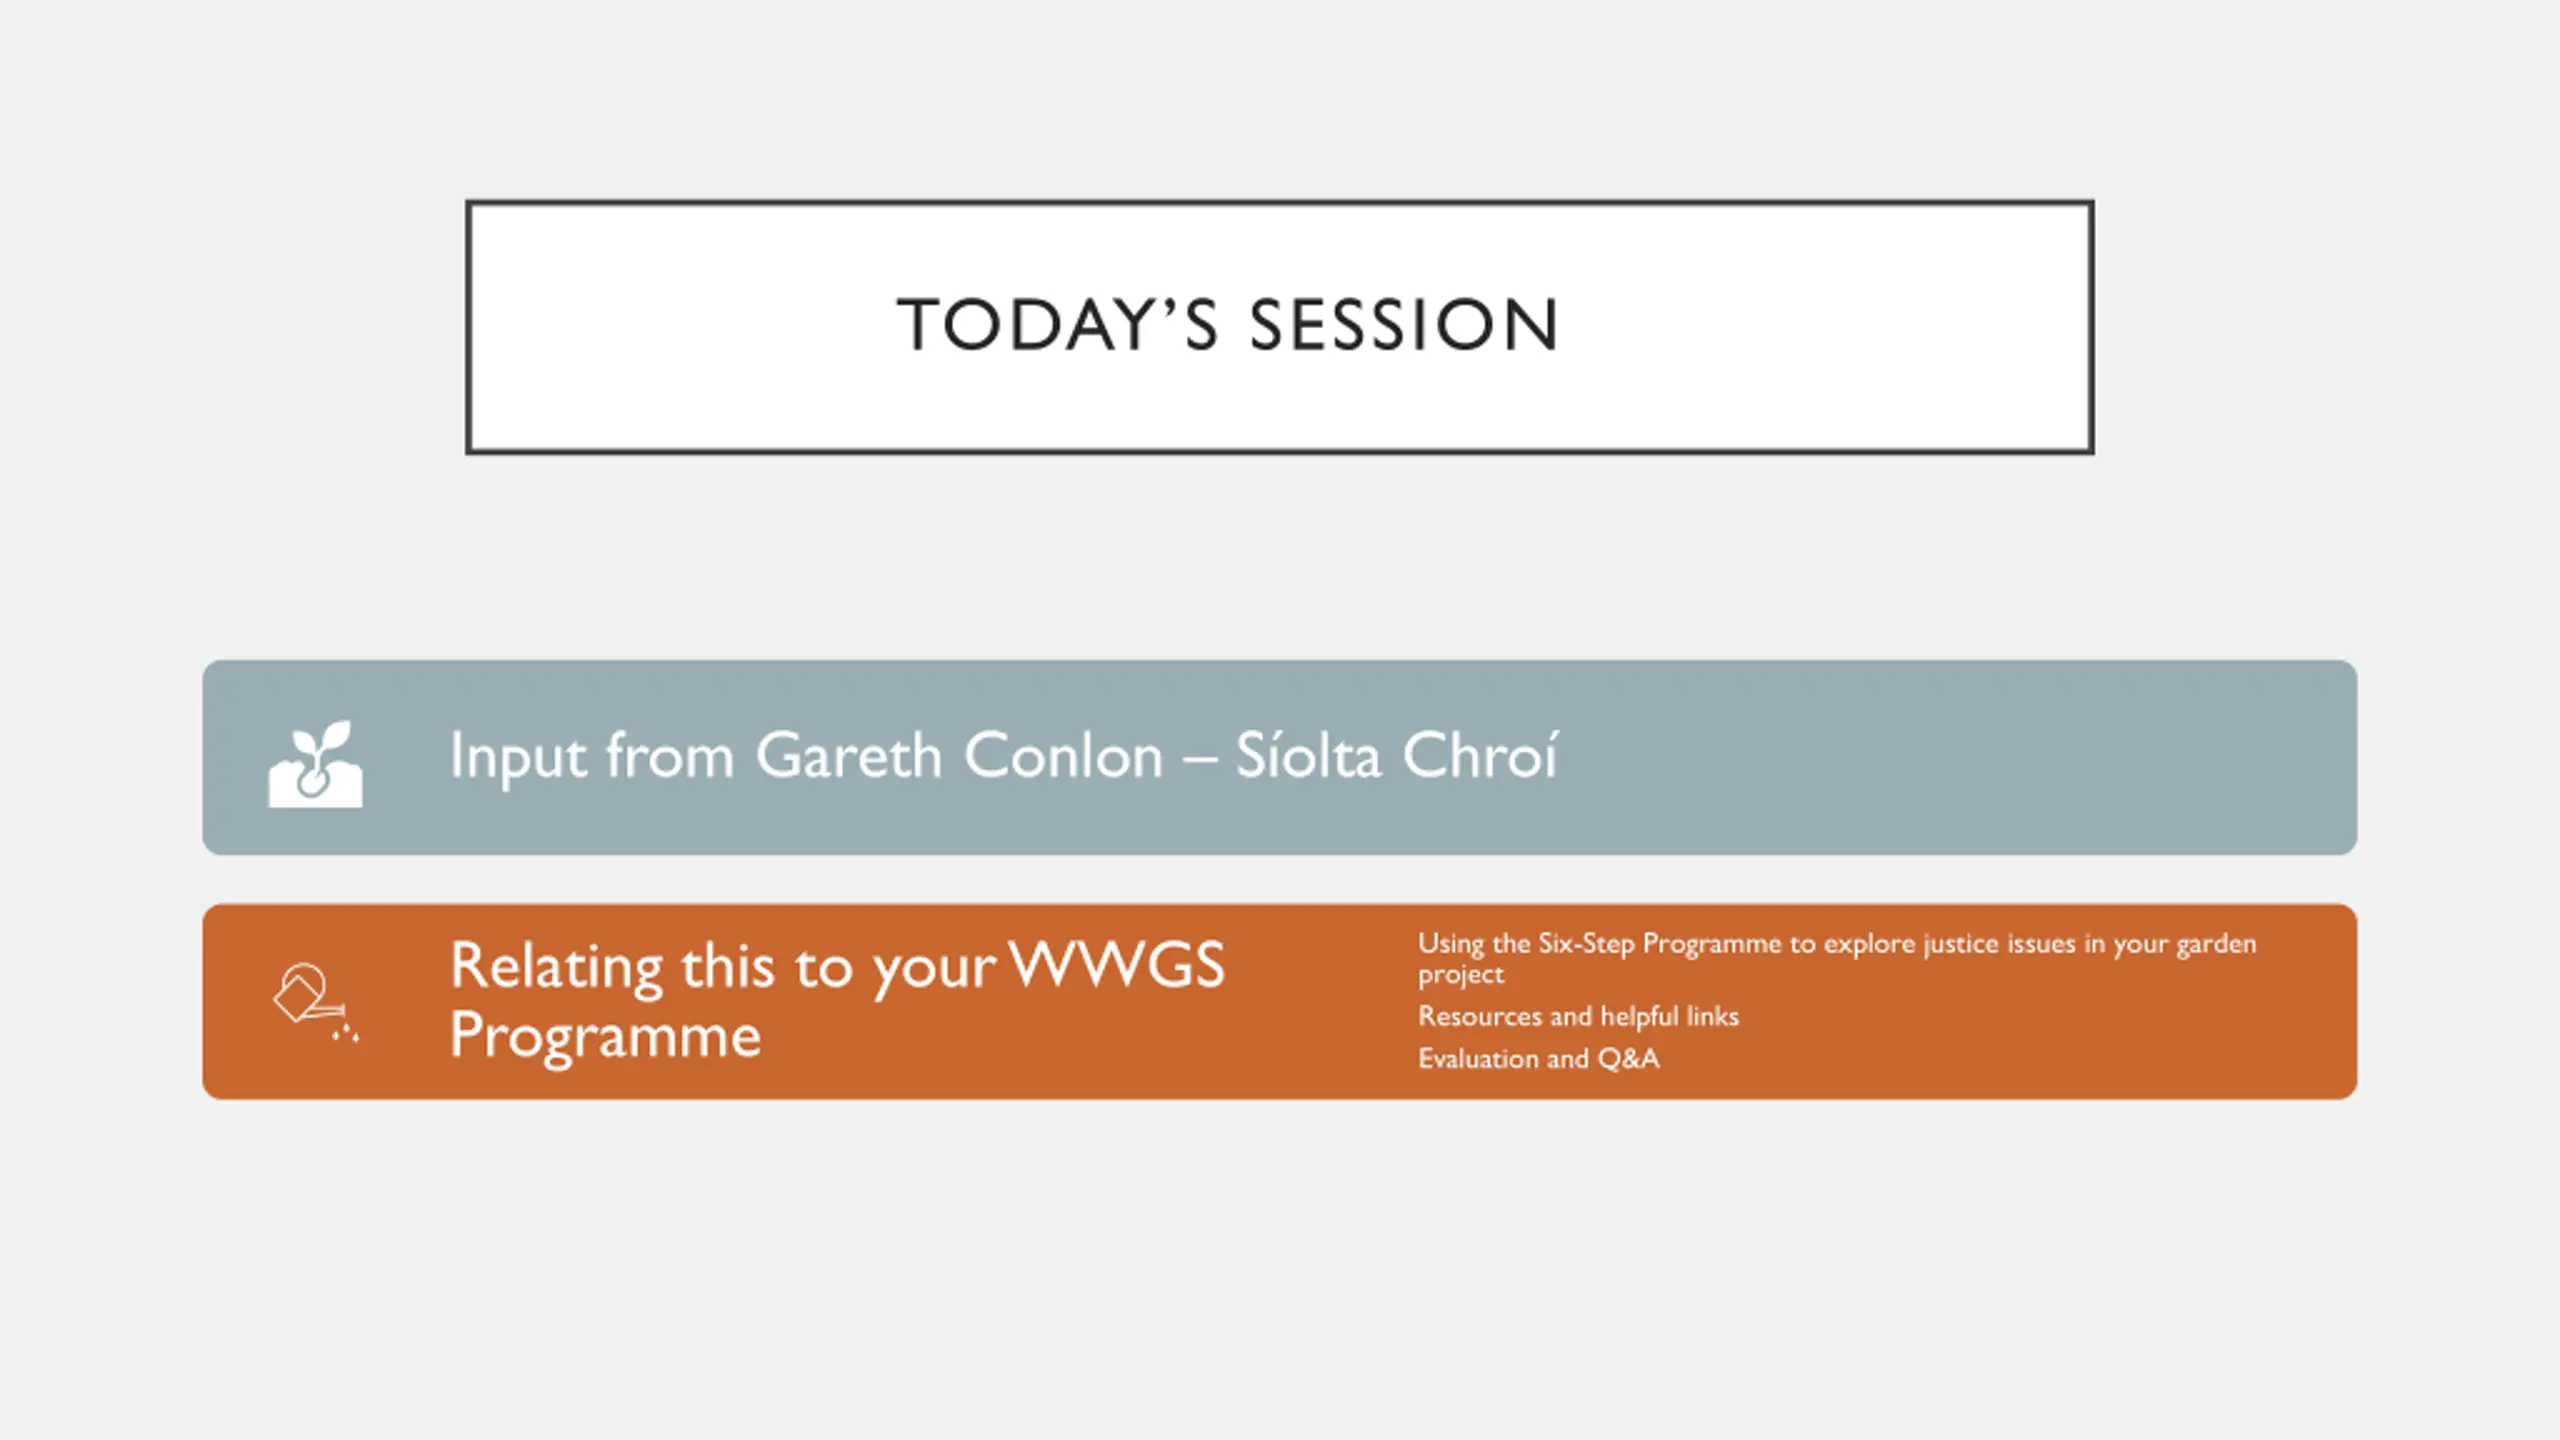Click the word project in orange banner
The width and height of the screenshot is (2560, 1440).
click(1461, 975)
